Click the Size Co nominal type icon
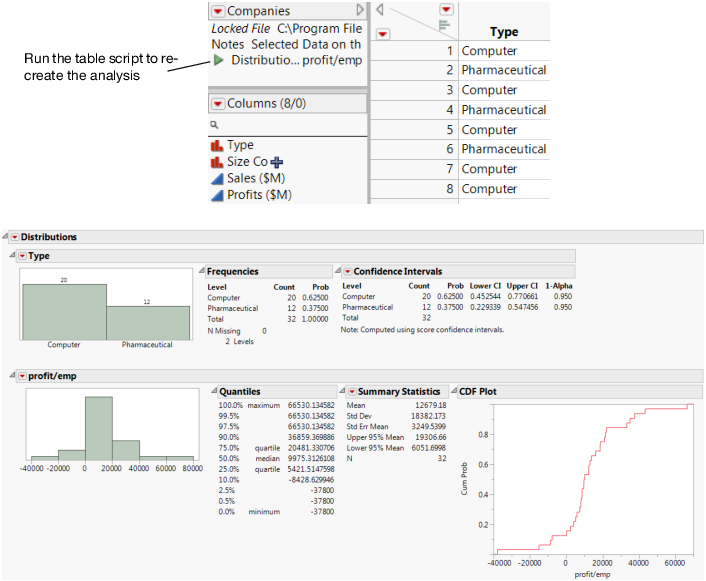Image resolution: width=706 pixels, height=581 pixels. pos(217,162)
